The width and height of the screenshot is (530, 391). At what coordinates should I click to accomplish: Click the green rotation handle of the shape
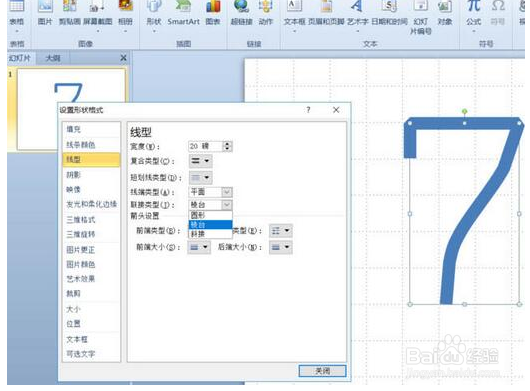[465, 111]
